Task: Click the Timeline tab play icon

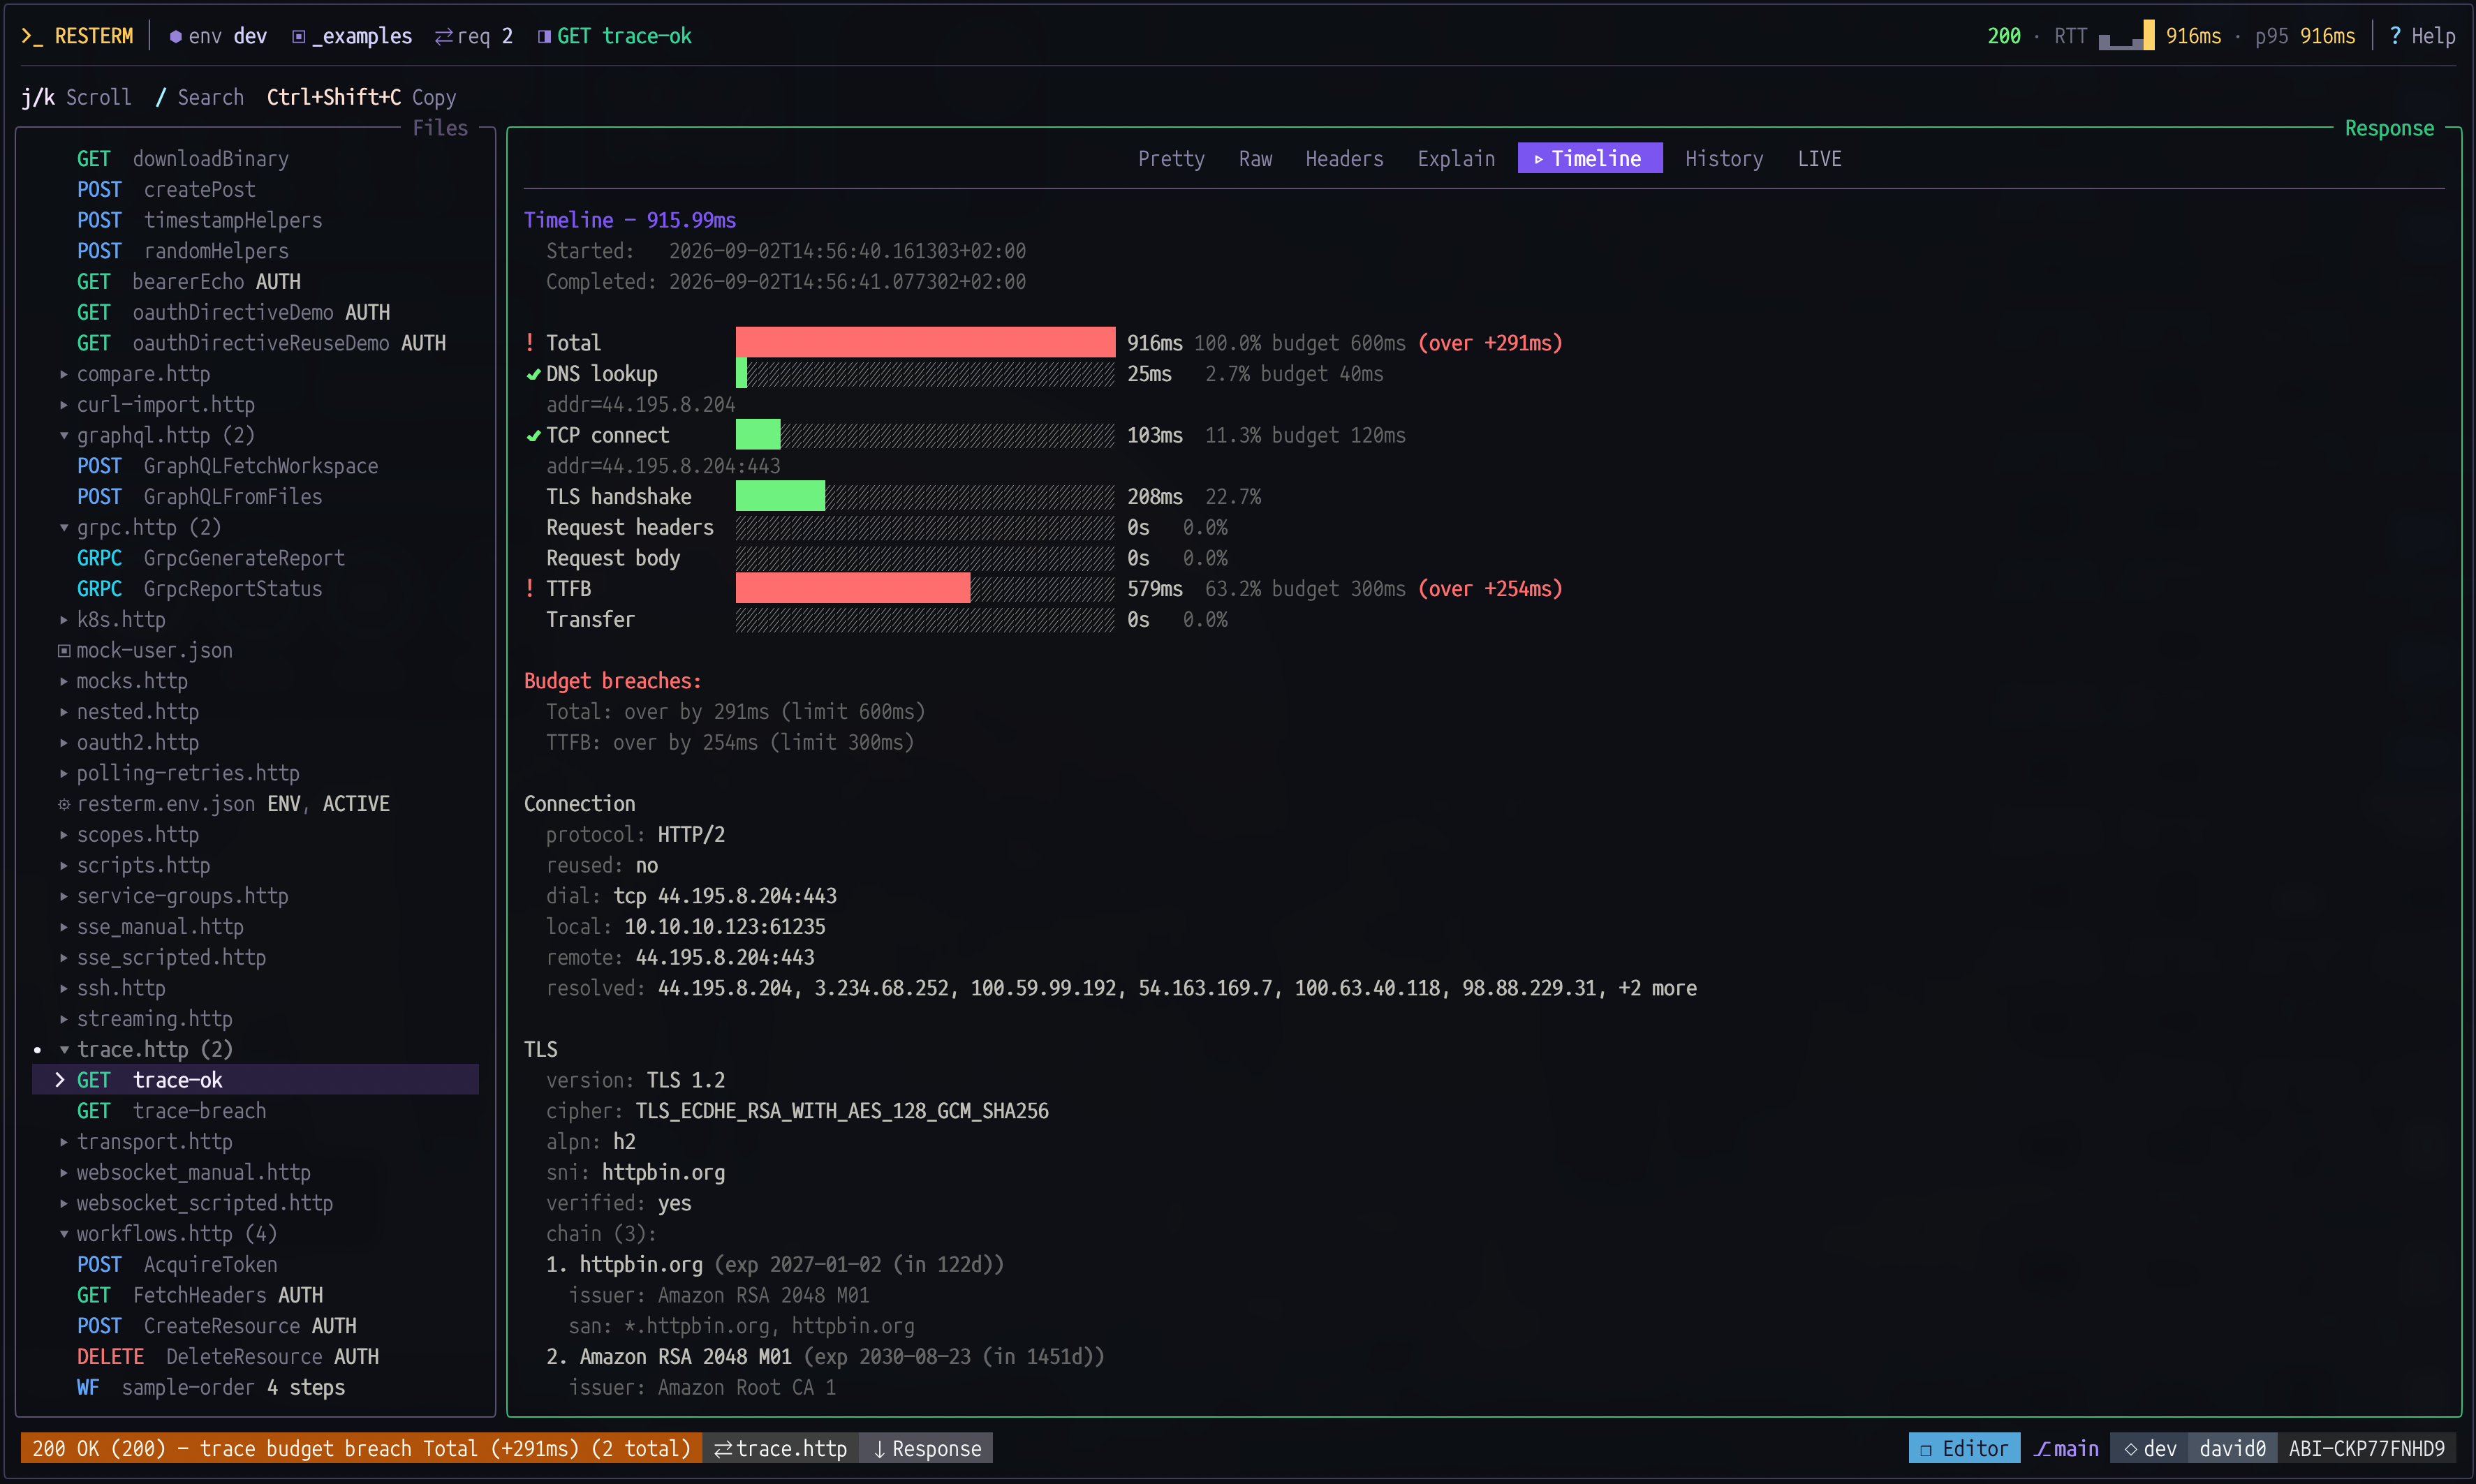Action: (x=1538, y=159)
